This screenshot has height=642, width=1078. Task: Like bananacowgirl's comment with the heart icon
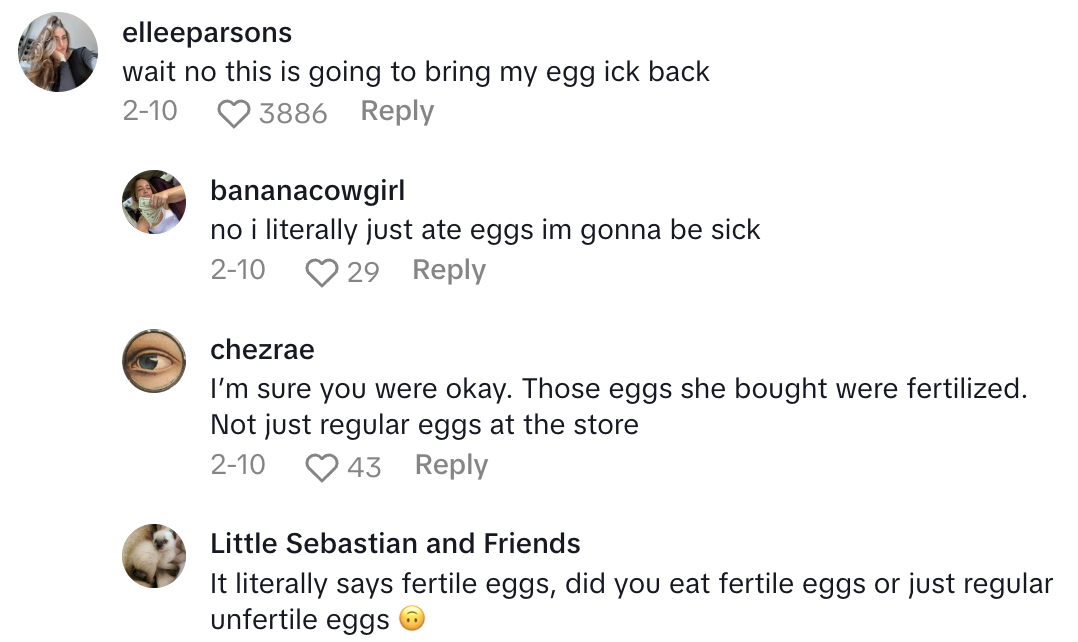tap(321, 273)
